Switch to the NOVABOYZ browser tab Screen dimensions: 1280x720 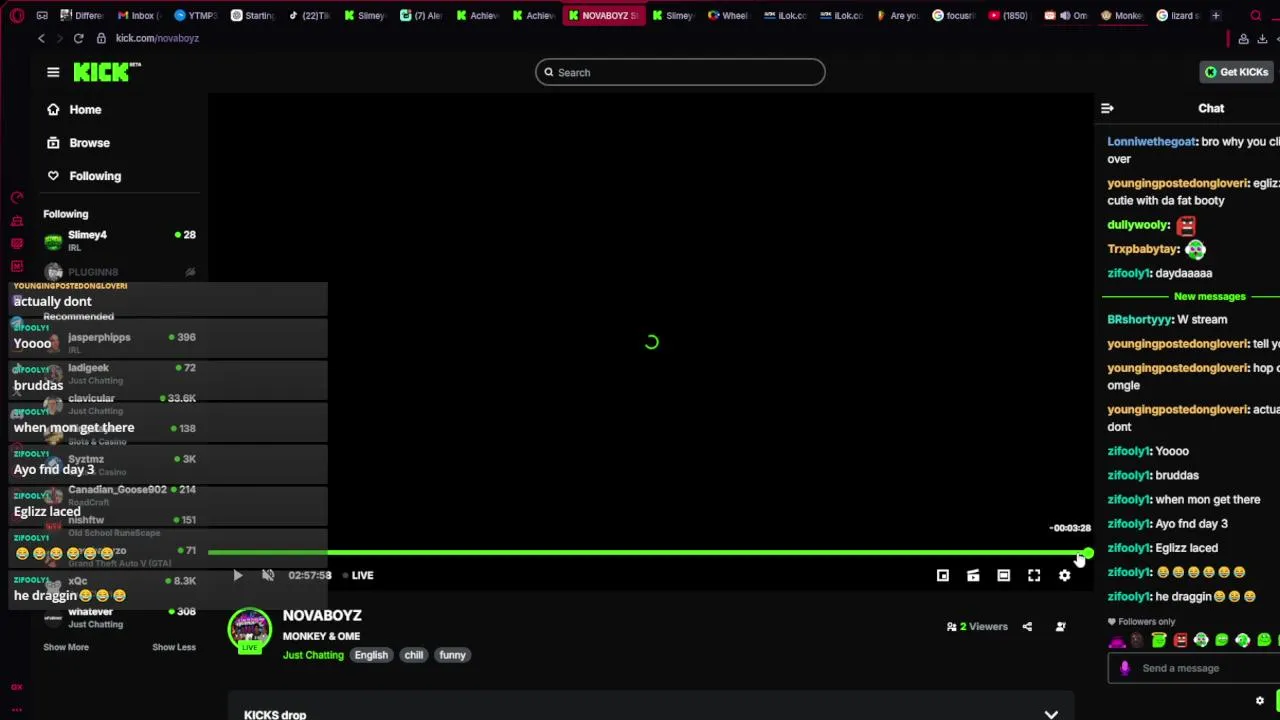click(x=603, y=16)
